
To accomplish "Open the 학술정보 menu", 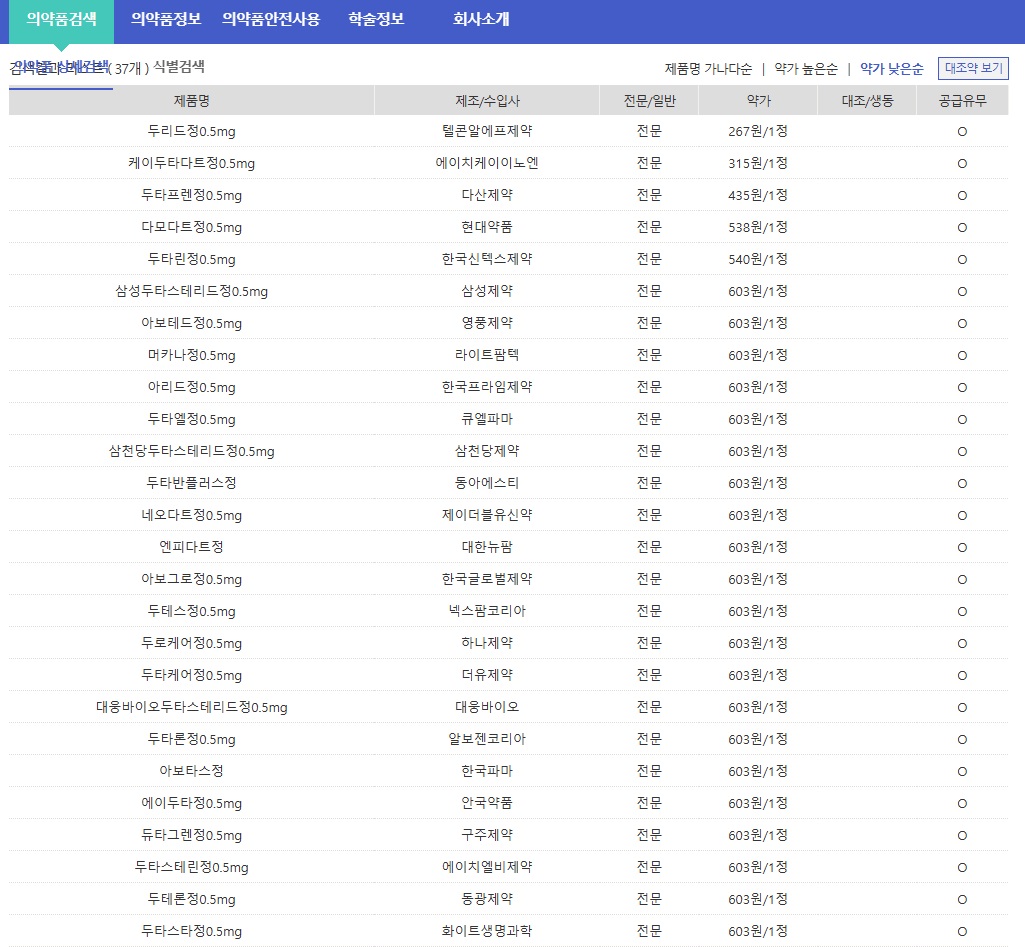I will 376,19.
